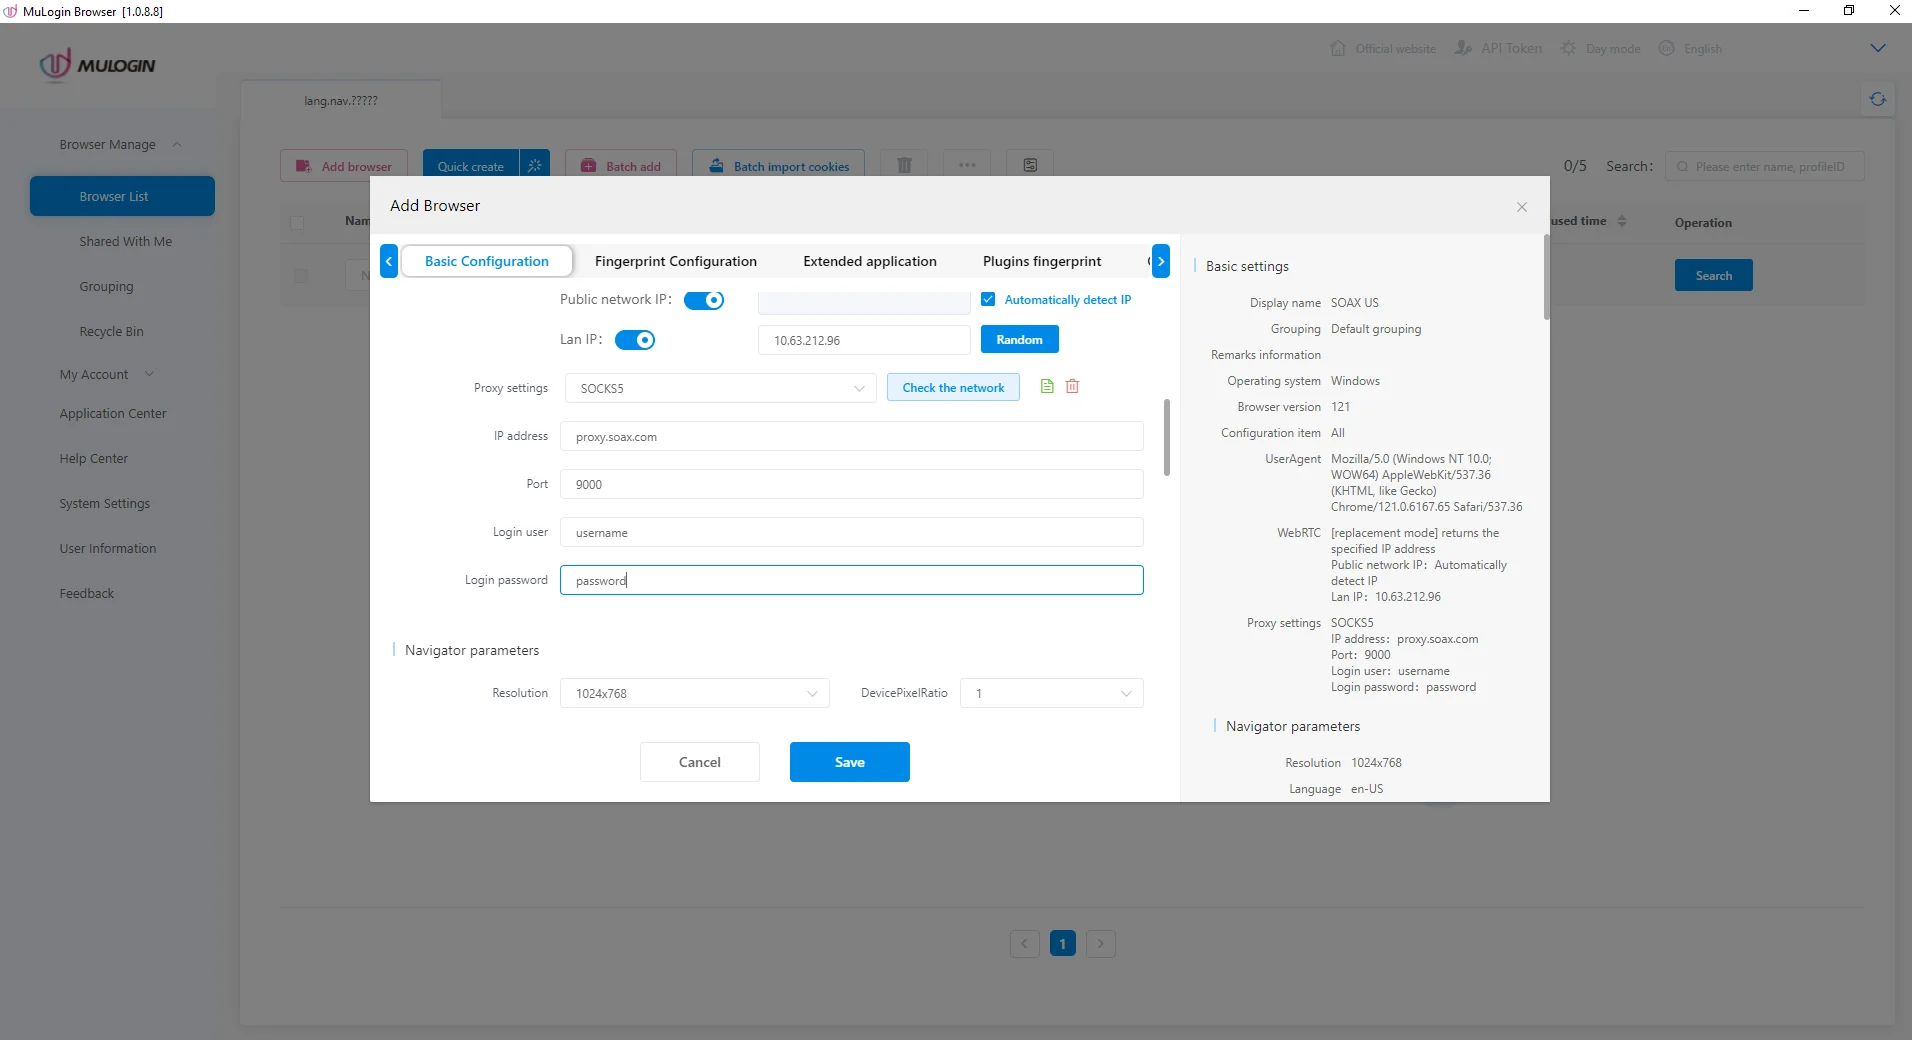
Task: Close the Add Browser dialog with X
Action: click(x=1521, y=207)
